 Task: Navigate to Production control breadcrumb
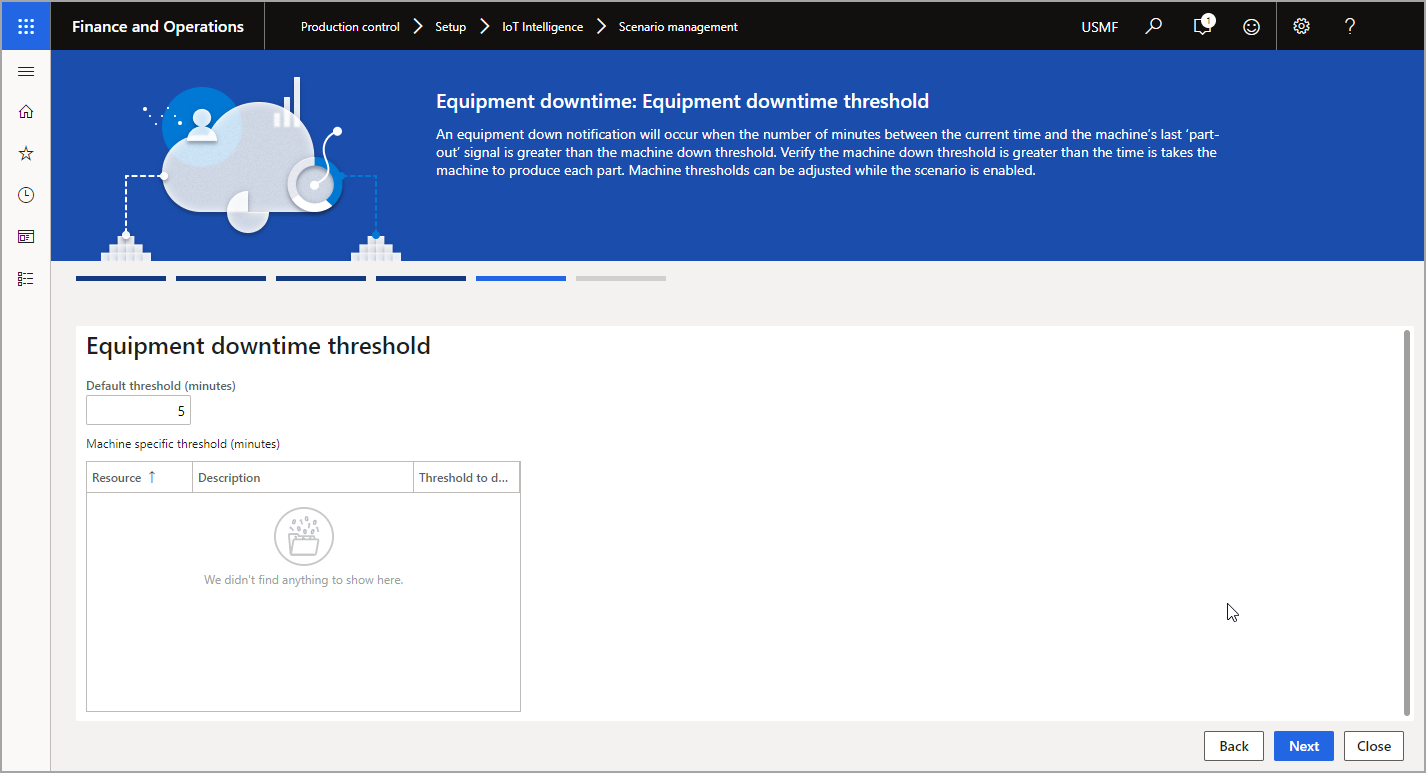350,27
